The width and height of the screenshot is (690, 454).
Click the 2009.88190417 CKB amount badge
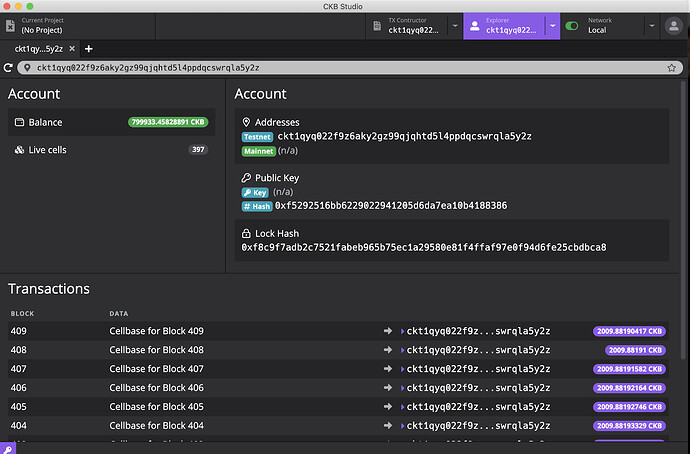pos(629,331)
